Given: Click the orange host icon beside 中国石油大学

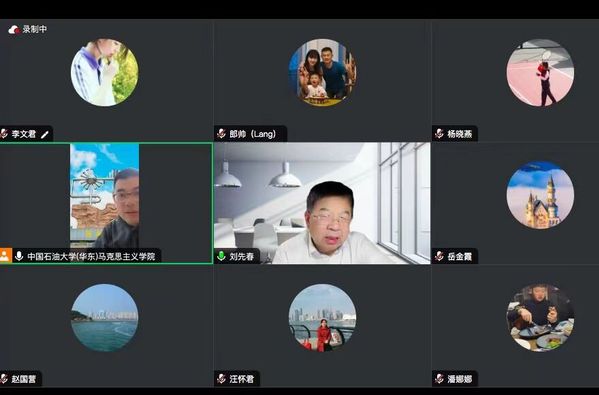Looking at the screenshot, I should (x=5, y=255).
